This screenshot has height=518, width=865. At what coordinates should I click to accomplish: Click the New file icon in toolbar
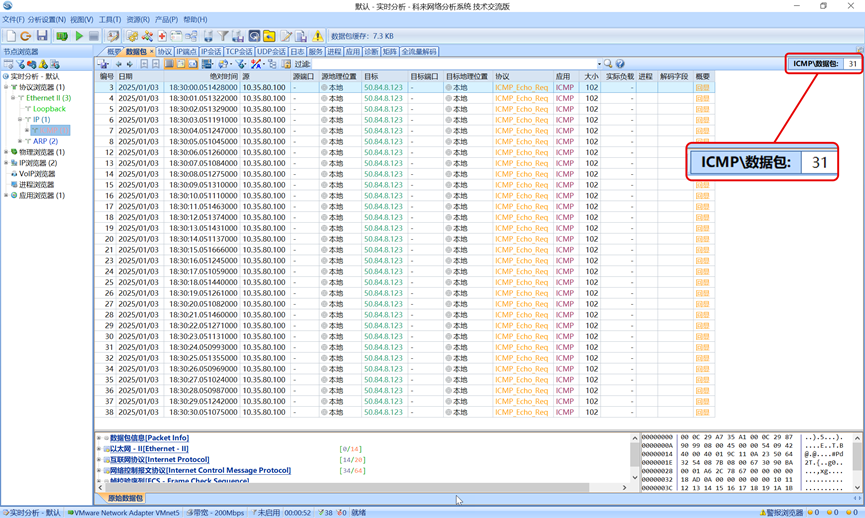point(10,36)
